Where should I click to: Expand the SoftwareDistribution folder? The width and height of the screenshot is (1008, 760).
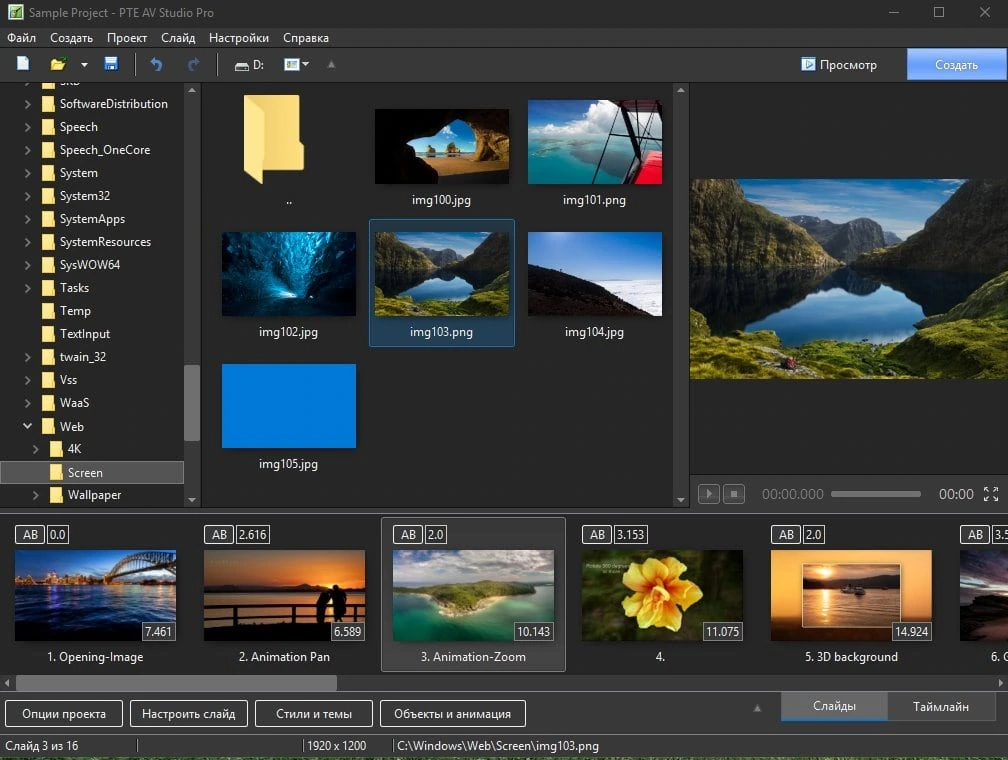tap(28, 104)
